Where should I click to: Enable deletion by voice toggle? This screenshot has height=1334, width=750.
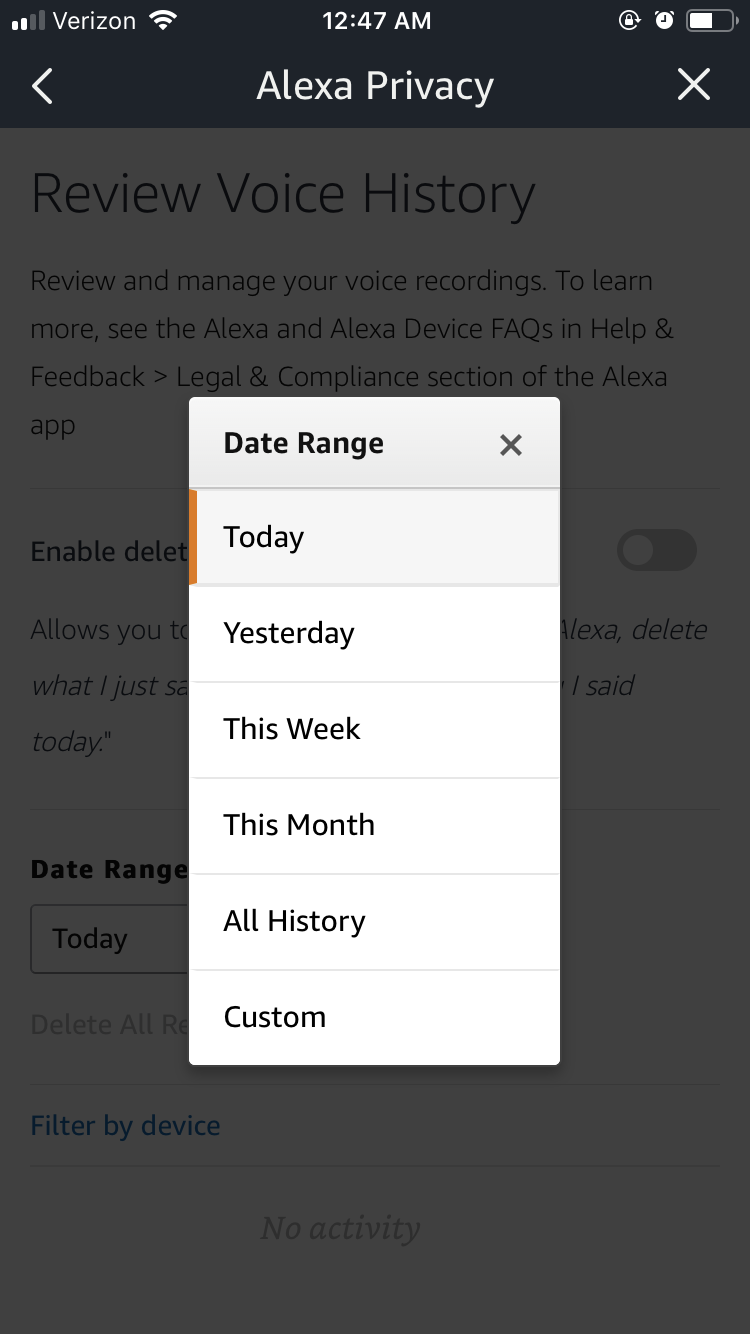657,550
